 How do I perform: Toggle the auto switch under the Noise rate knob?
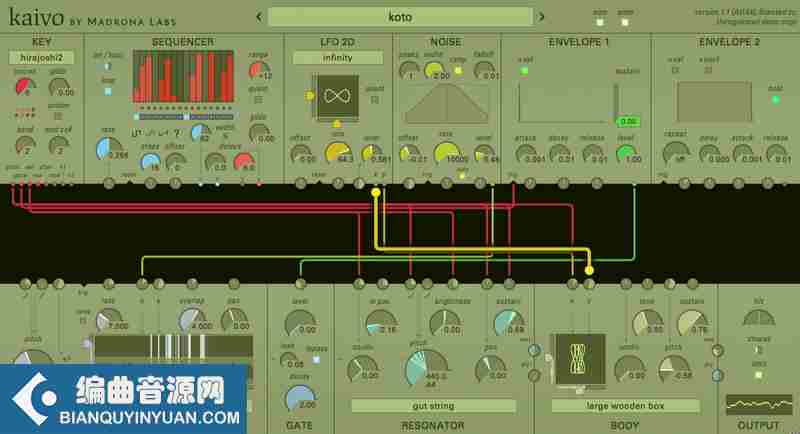pos(462,176)
